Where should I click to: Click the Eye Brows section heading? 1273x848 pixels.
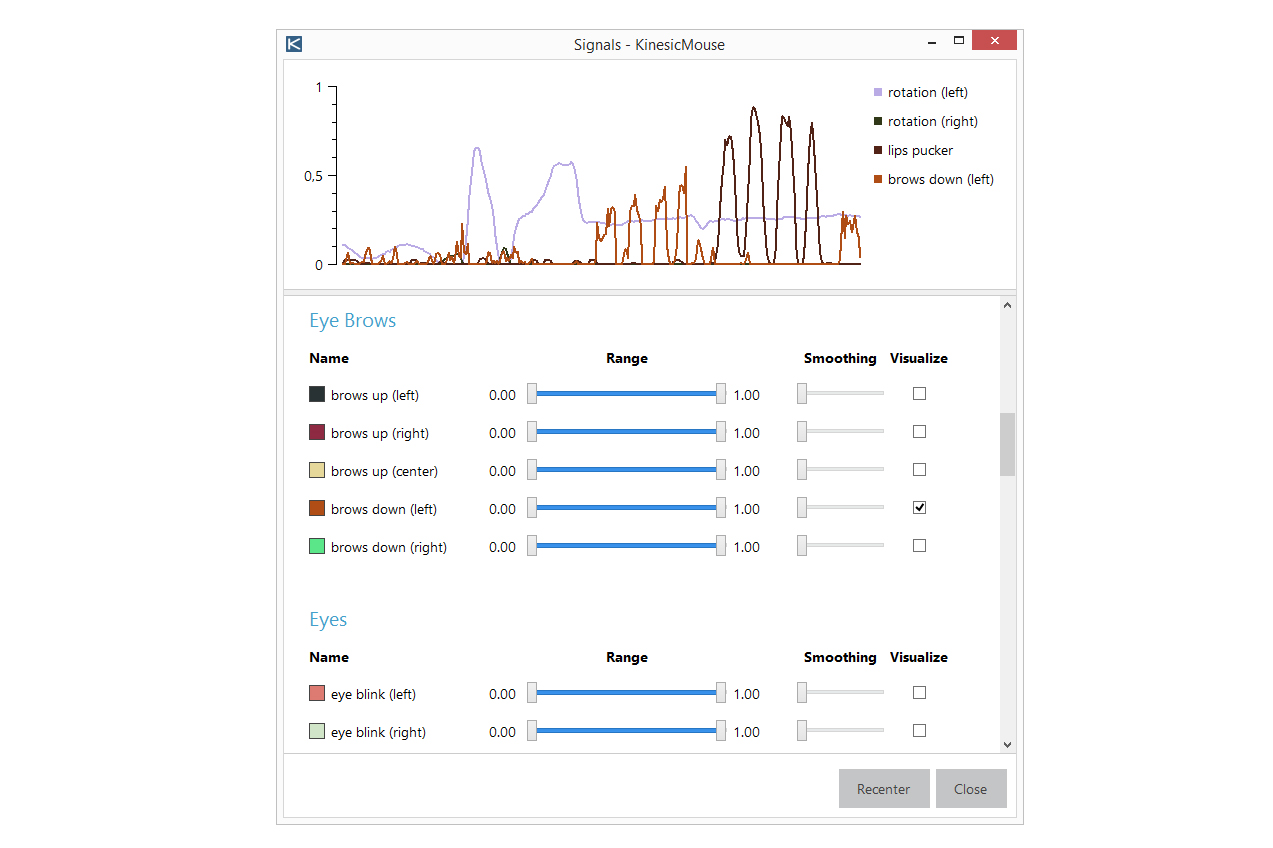tap(352, 321)
